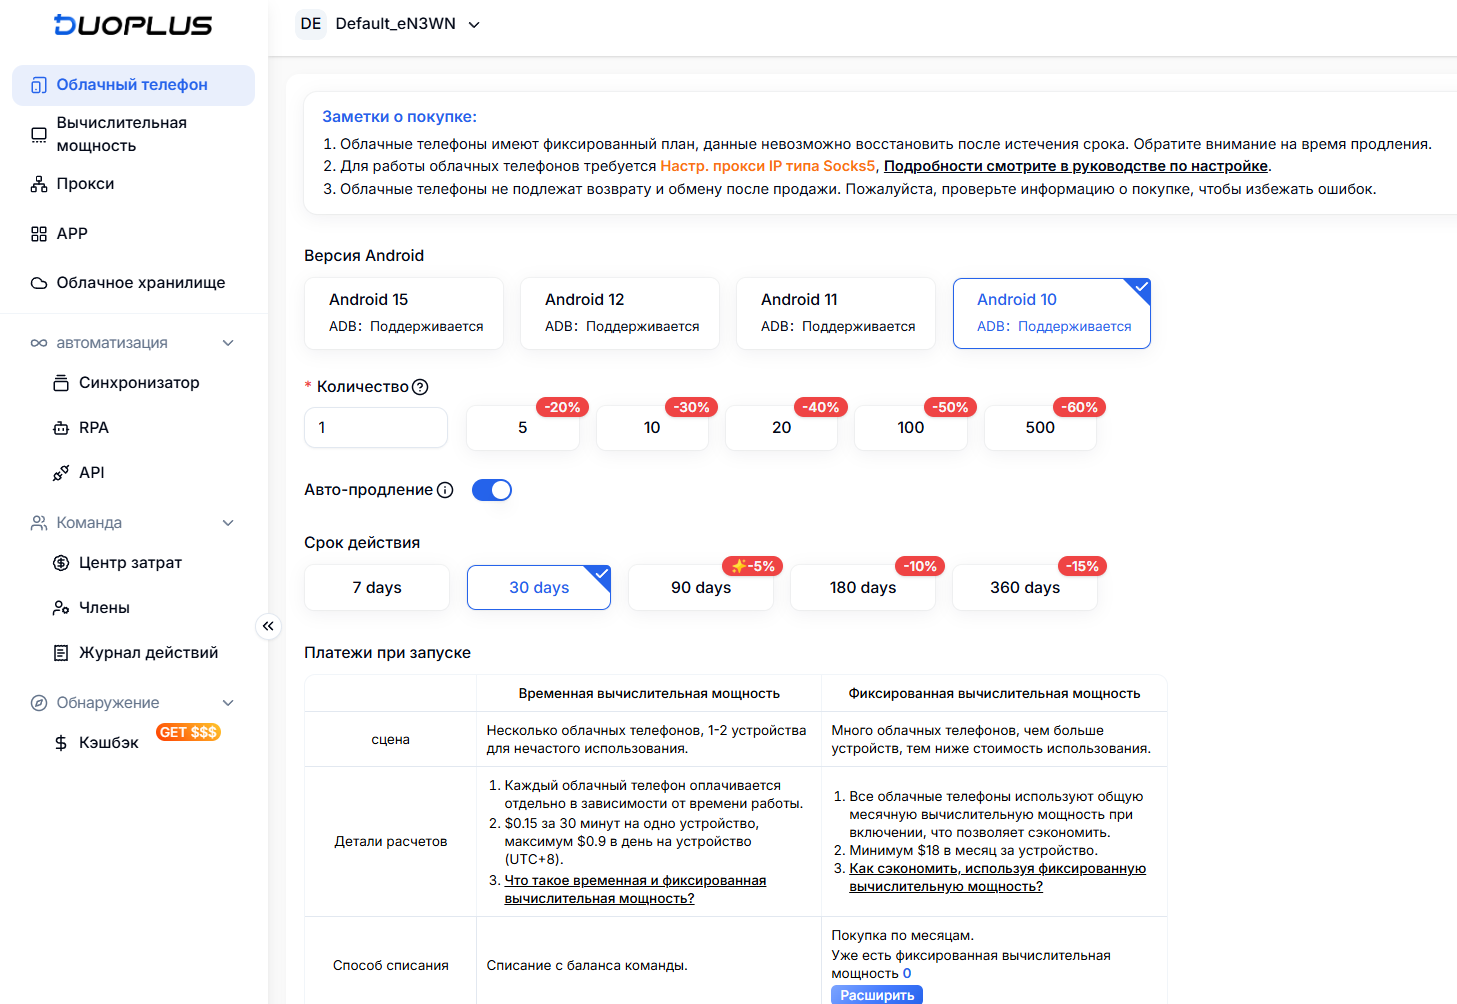
Task: Click the Облачное хранилище cloud icon
Action: point(39,283)
